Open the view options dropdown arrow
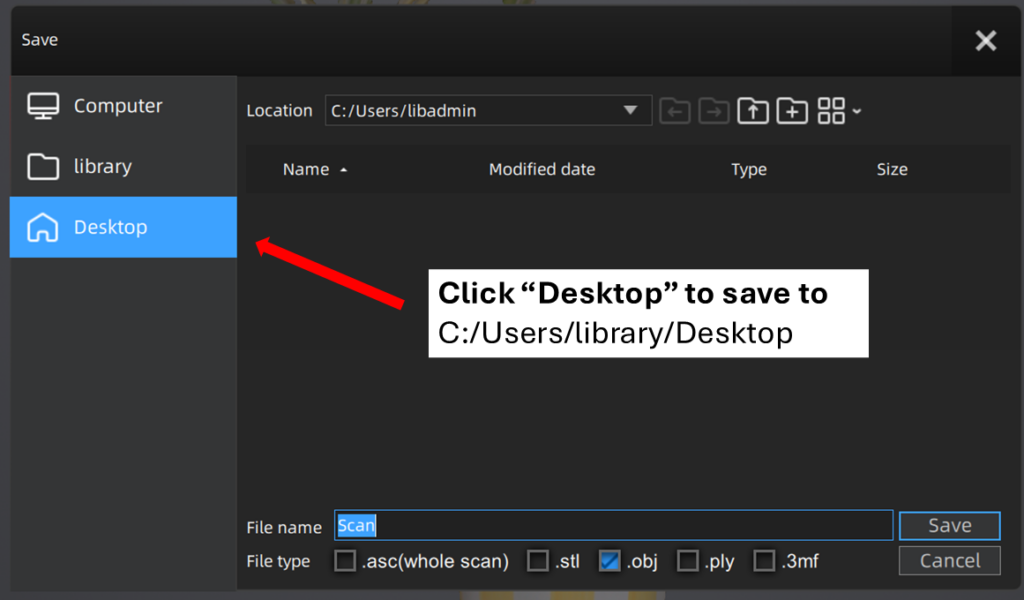 pos(857,112)
